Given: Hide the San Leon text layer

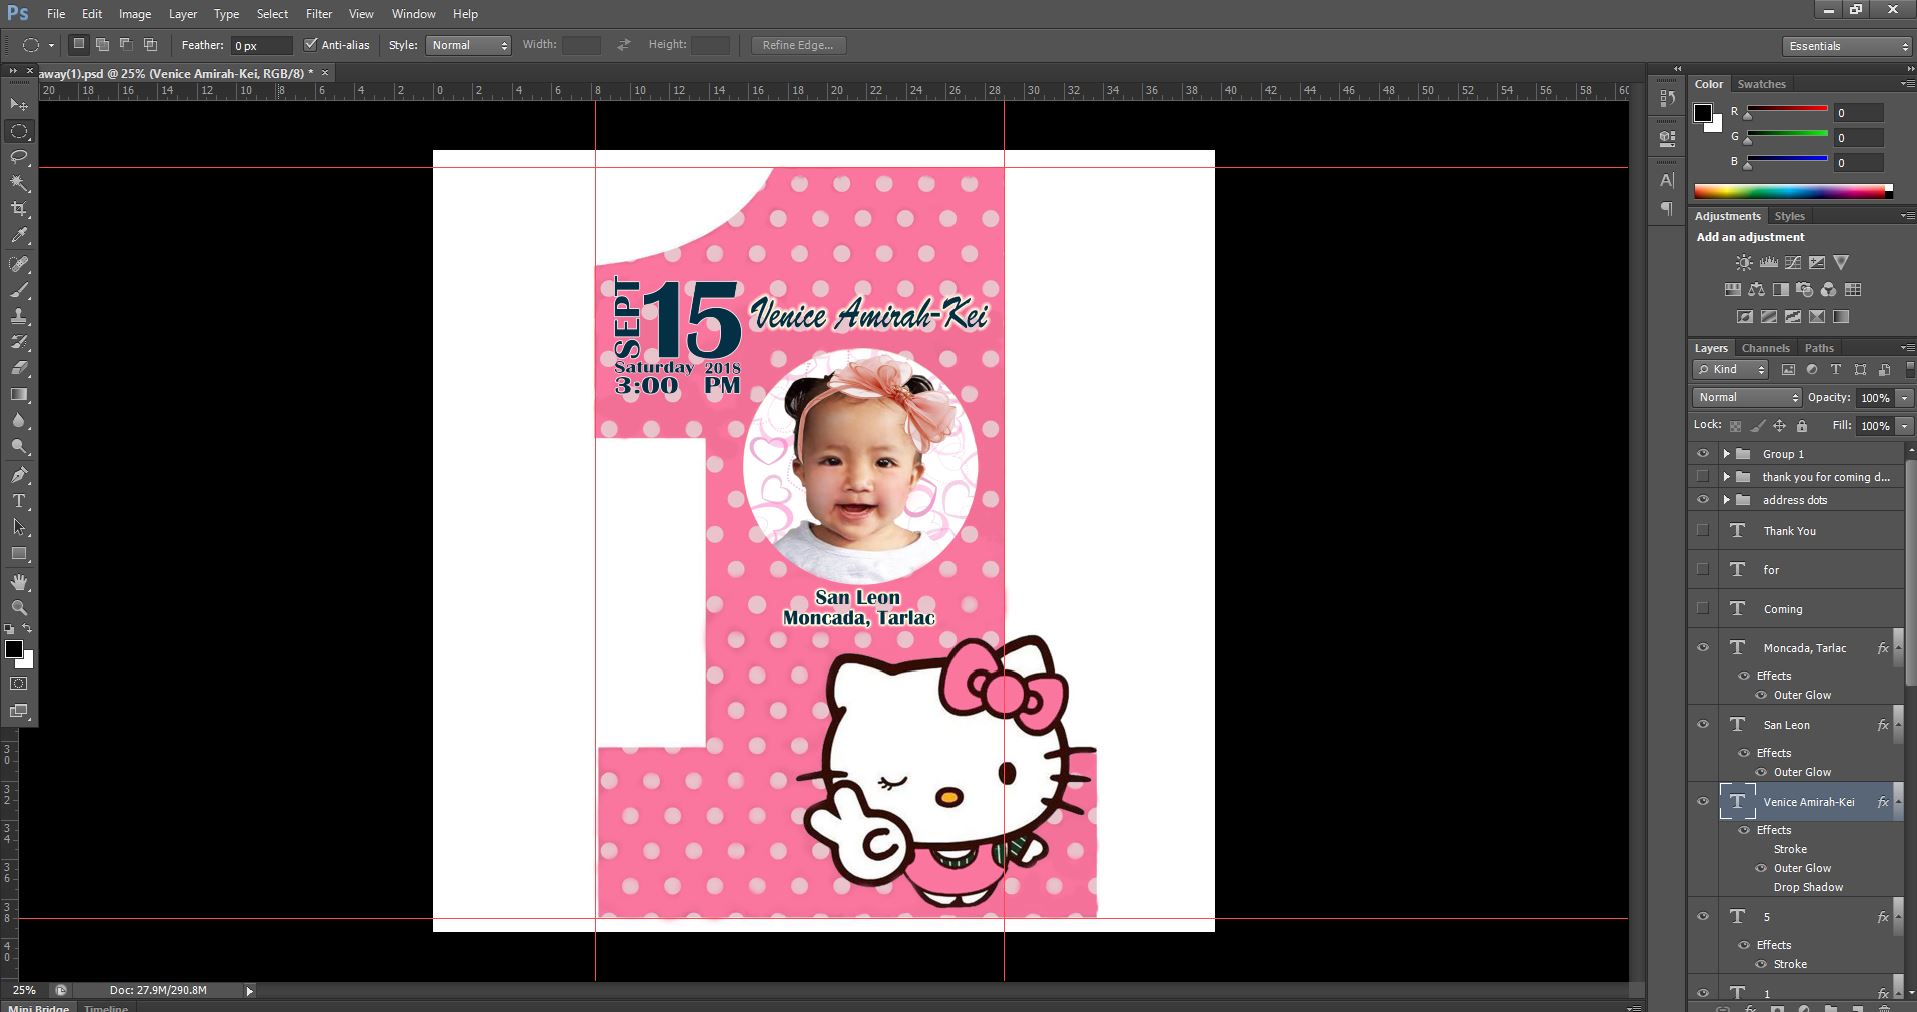Looking at the screenshot, I should click(1703, 725).
